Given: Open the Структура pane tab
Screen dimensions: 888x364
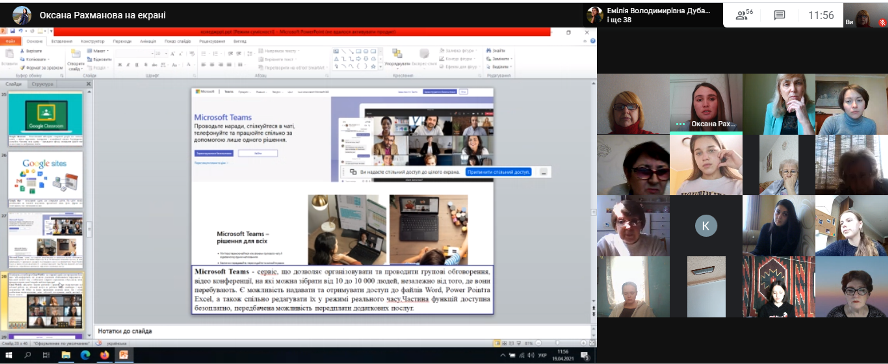Looking at the screenshot, I should (42, 84).
